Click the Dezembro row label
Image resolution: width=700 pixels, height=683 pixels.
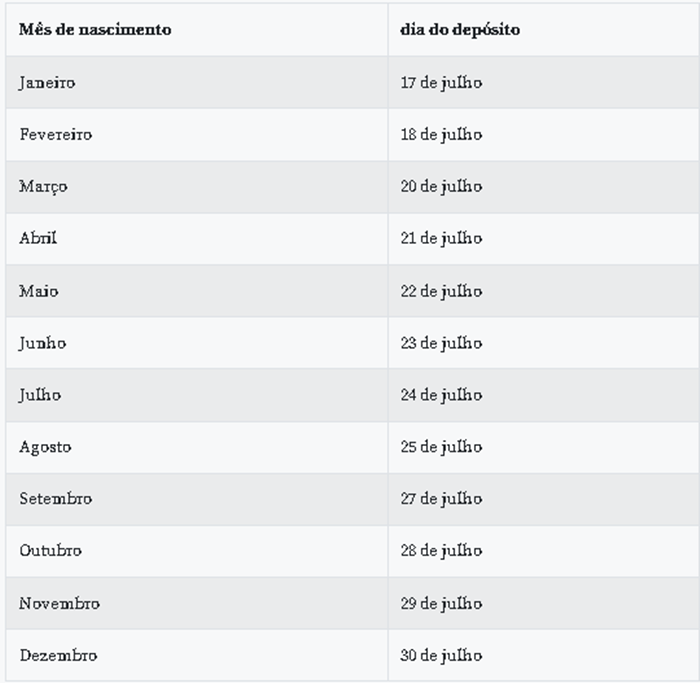59,656
